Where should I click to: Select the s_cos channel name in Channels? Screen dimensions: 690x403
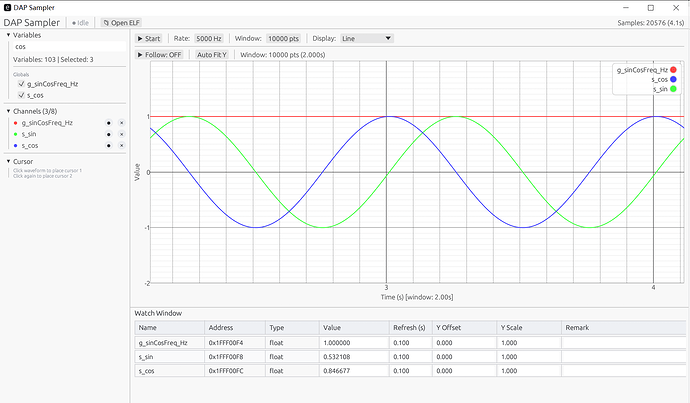30,146
